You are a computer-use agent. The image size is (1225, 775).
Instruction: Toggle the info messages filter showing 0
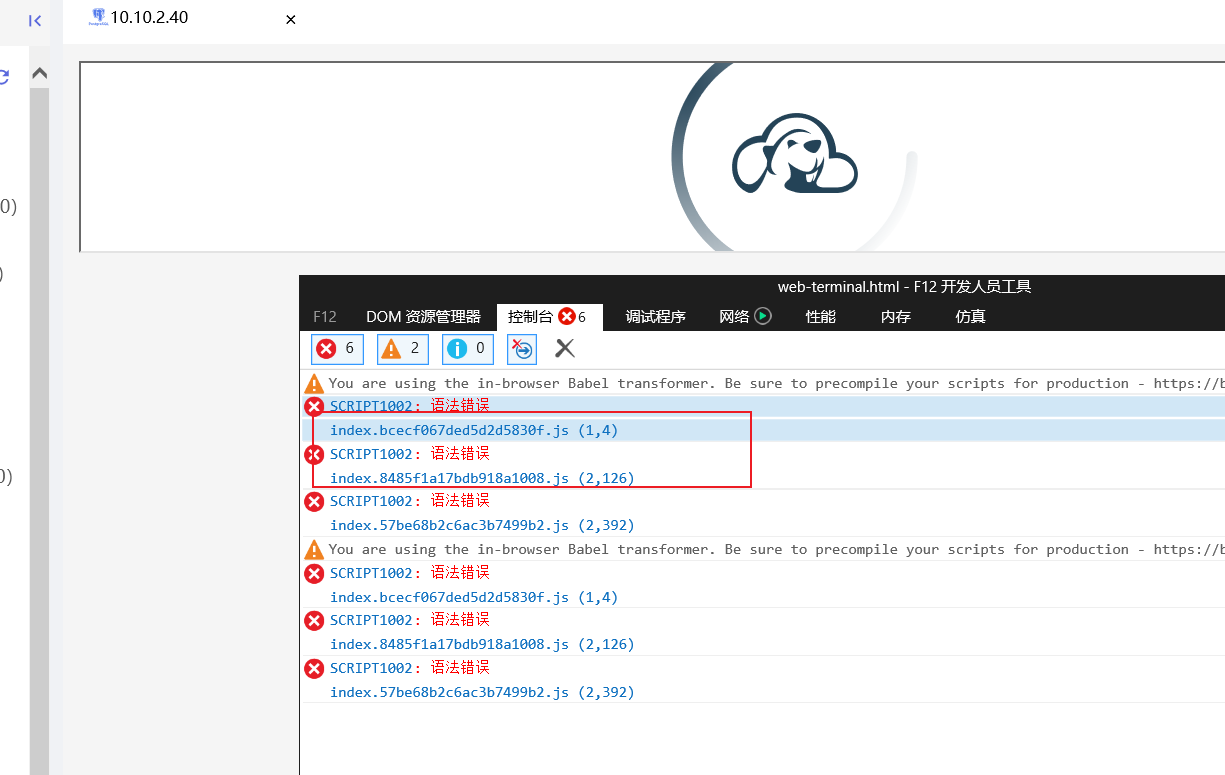click(x=468, y=348)
